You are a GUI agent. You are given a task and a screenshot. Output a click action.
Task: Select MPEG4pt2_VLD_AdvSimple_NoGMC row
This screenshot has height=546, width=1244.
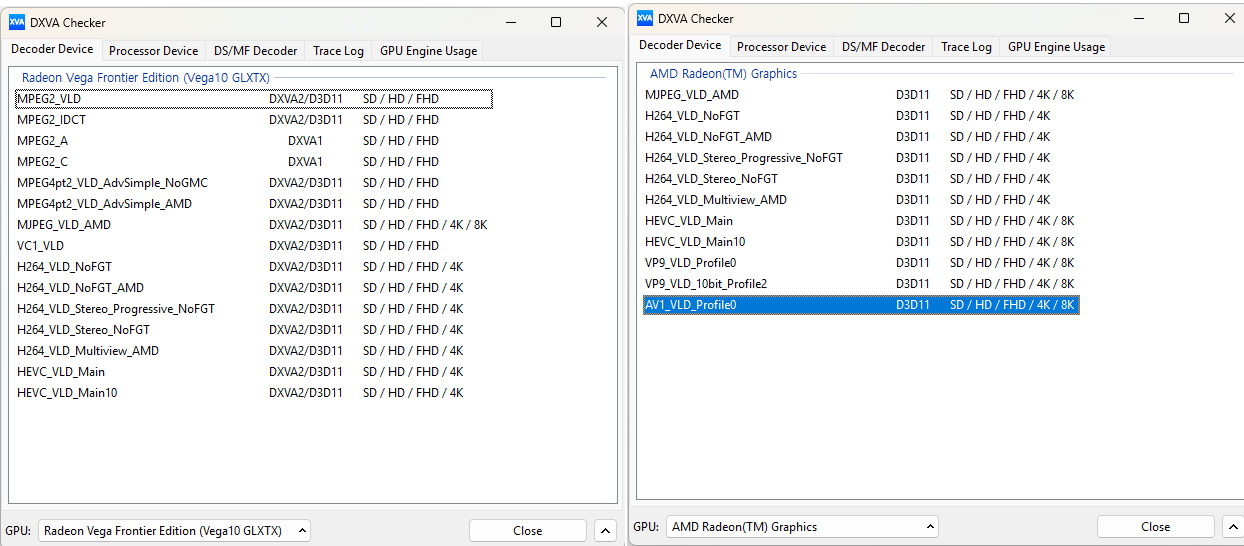[x=254, y=183]
